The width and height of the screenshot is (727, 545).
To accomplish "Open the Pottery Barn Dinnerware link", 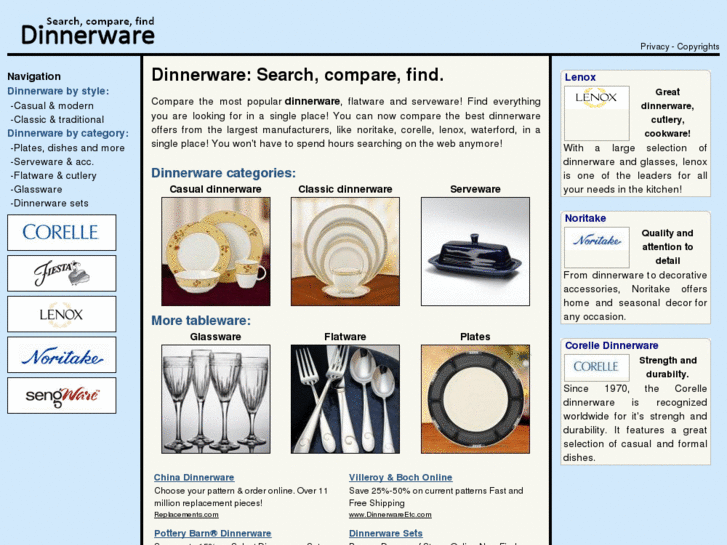I will coord(213,533).
